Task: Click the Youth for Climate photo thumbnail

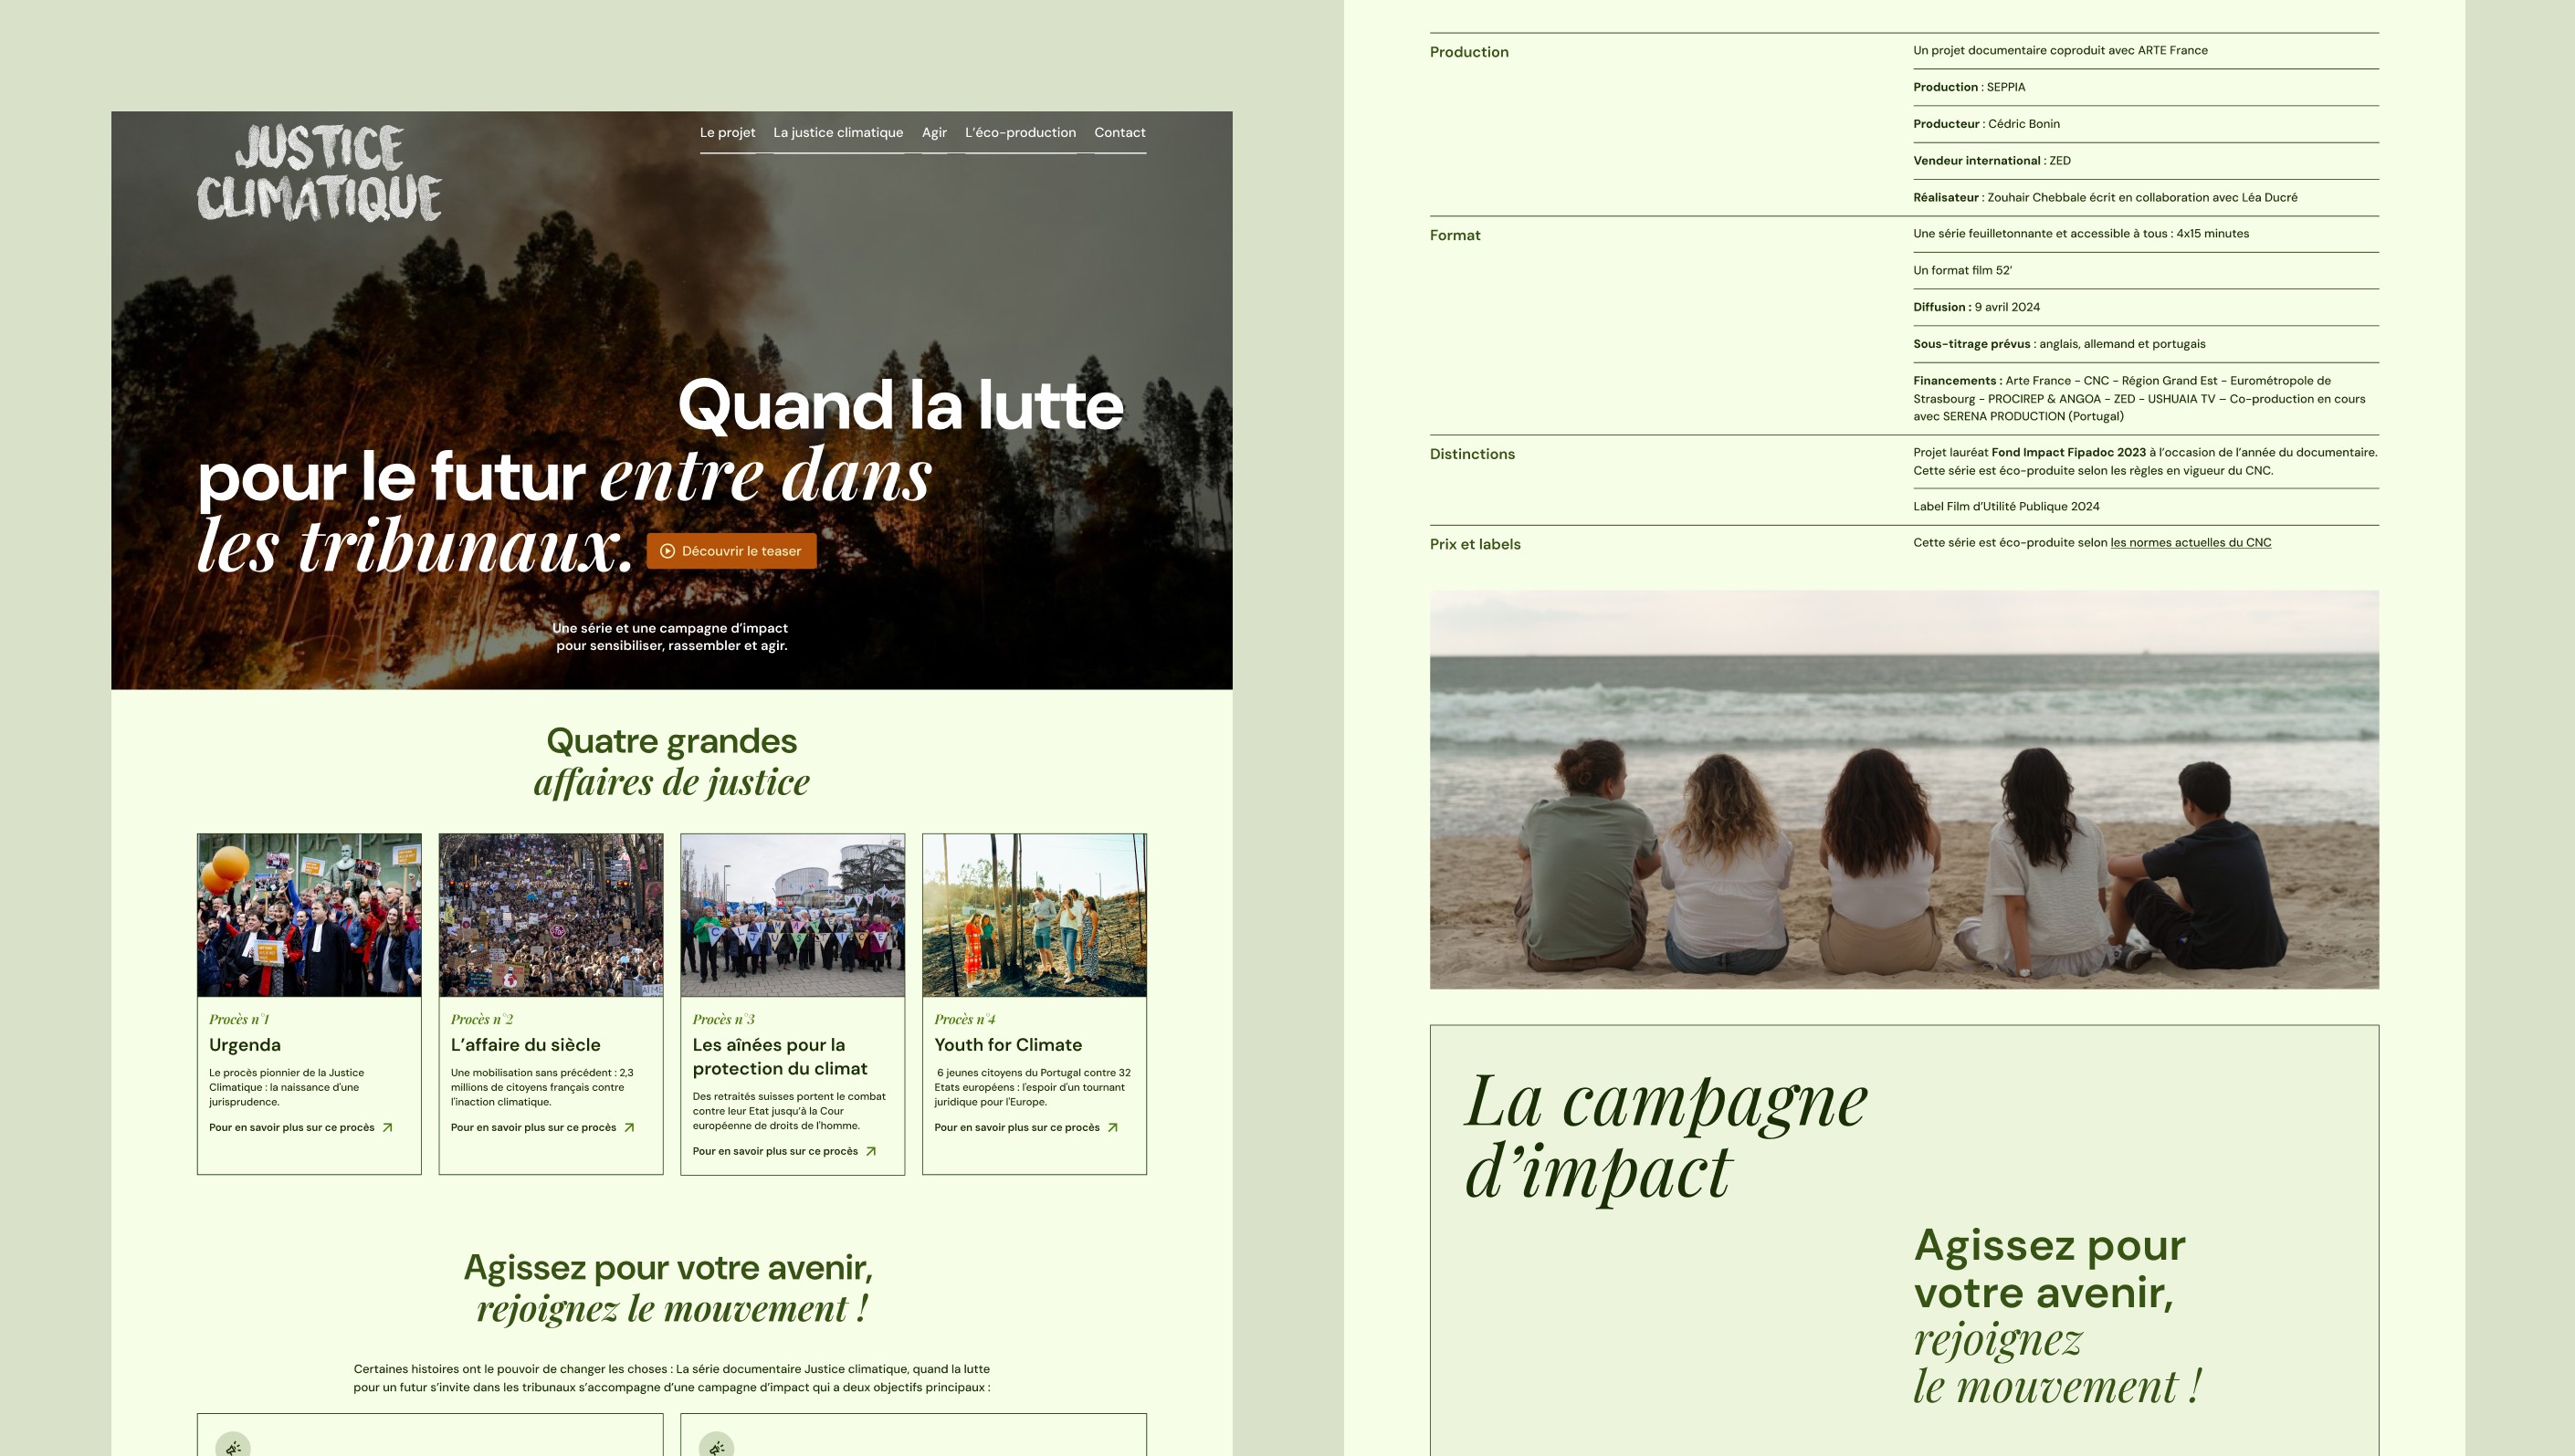Action: 1034,915
